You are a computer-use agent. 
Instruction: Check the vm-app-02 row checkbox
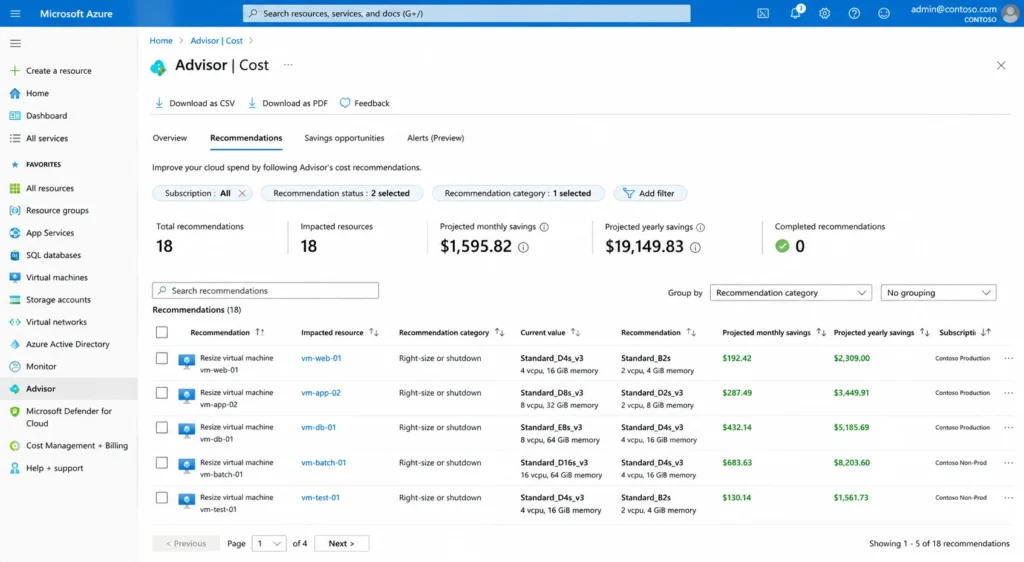pos(162,393)
